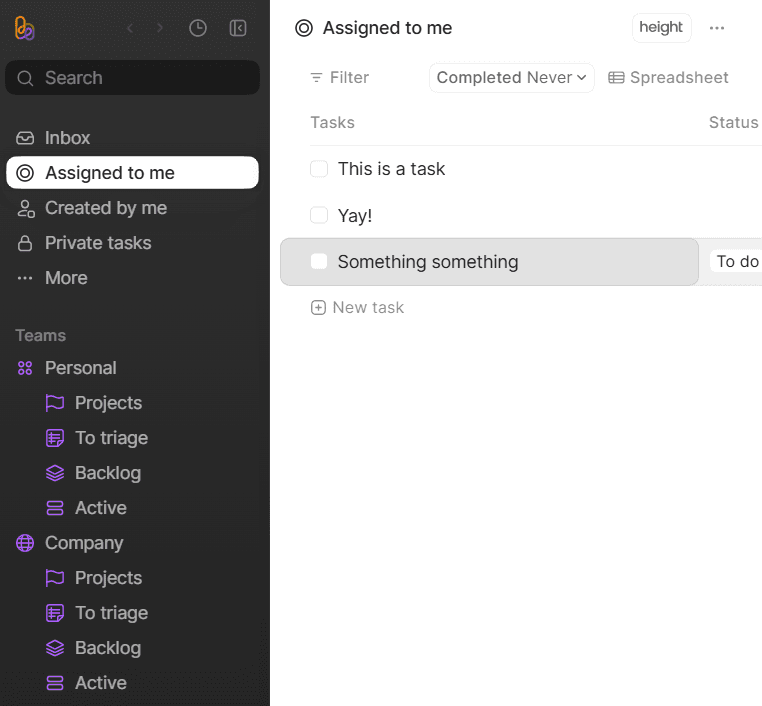Image resolution: width=762 pixels, height=706 pixels.
Task: Open Projects under Company
Action: tap(132, 578)
